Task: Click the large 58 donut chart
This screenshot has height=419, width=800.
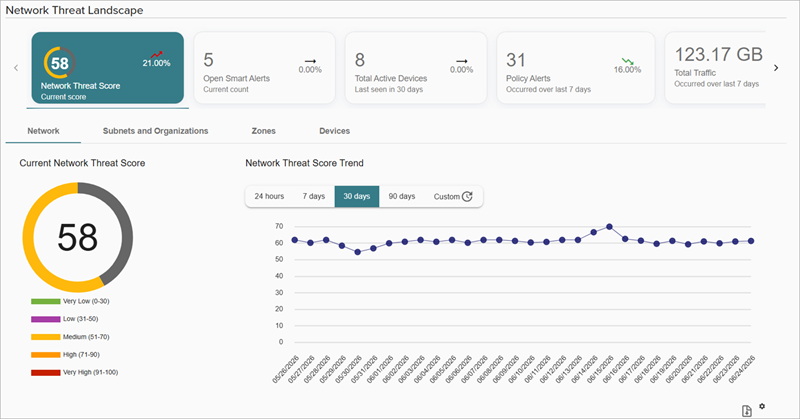Action: [x=78, y=237]
